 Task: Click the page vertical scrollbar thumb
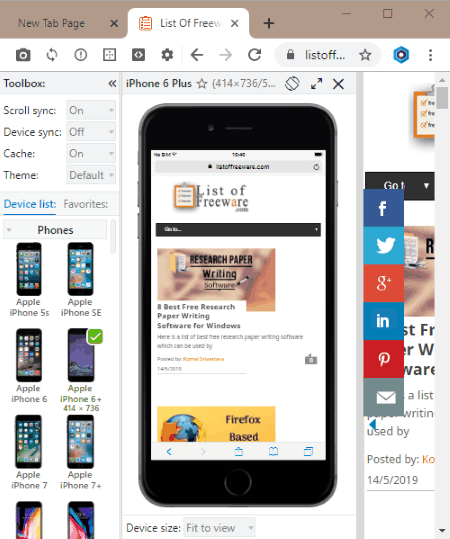coord(442,97)
